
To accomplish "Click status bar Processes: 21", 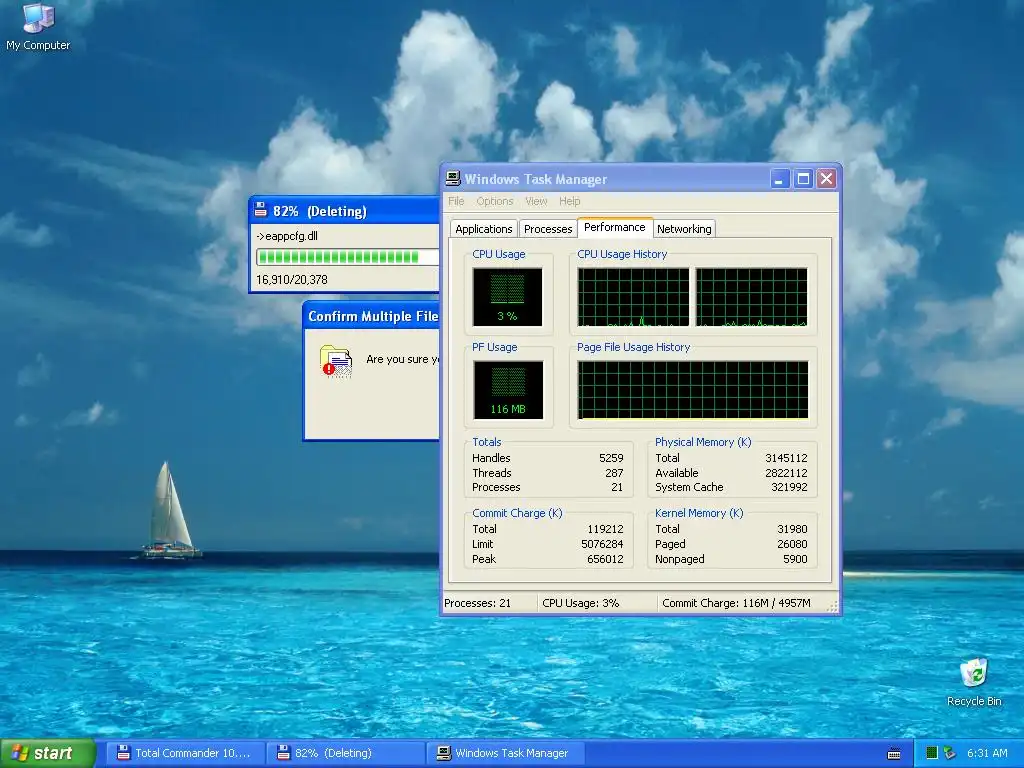I will coord(477,603).
